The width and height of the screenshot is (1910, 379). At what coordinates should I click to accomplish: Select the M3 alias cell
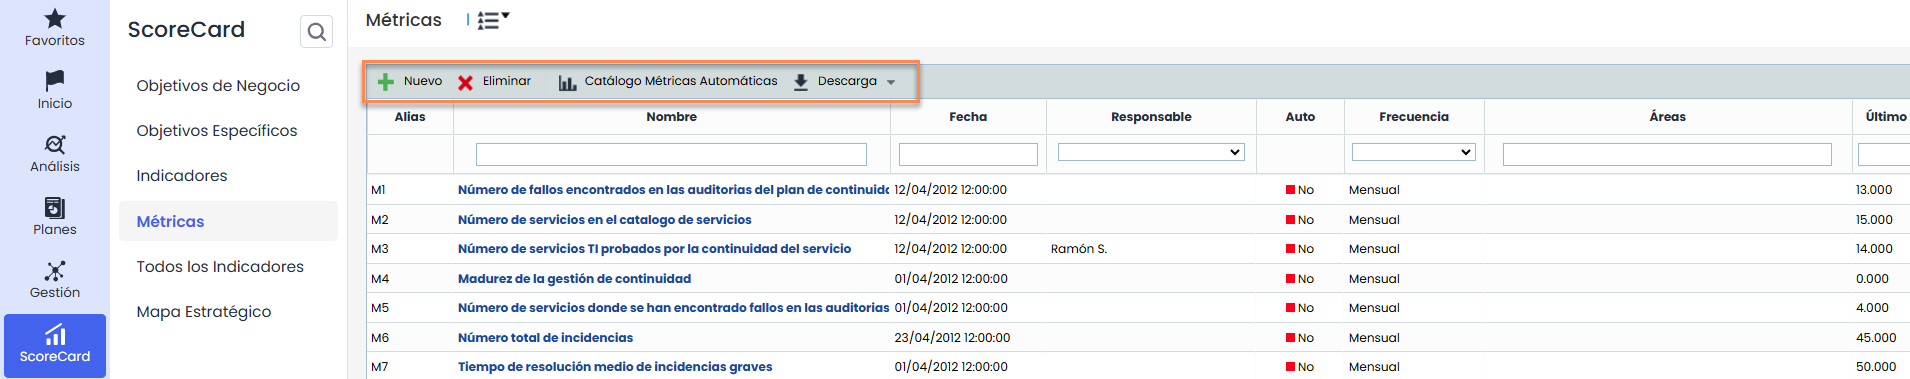coord(380,249)
